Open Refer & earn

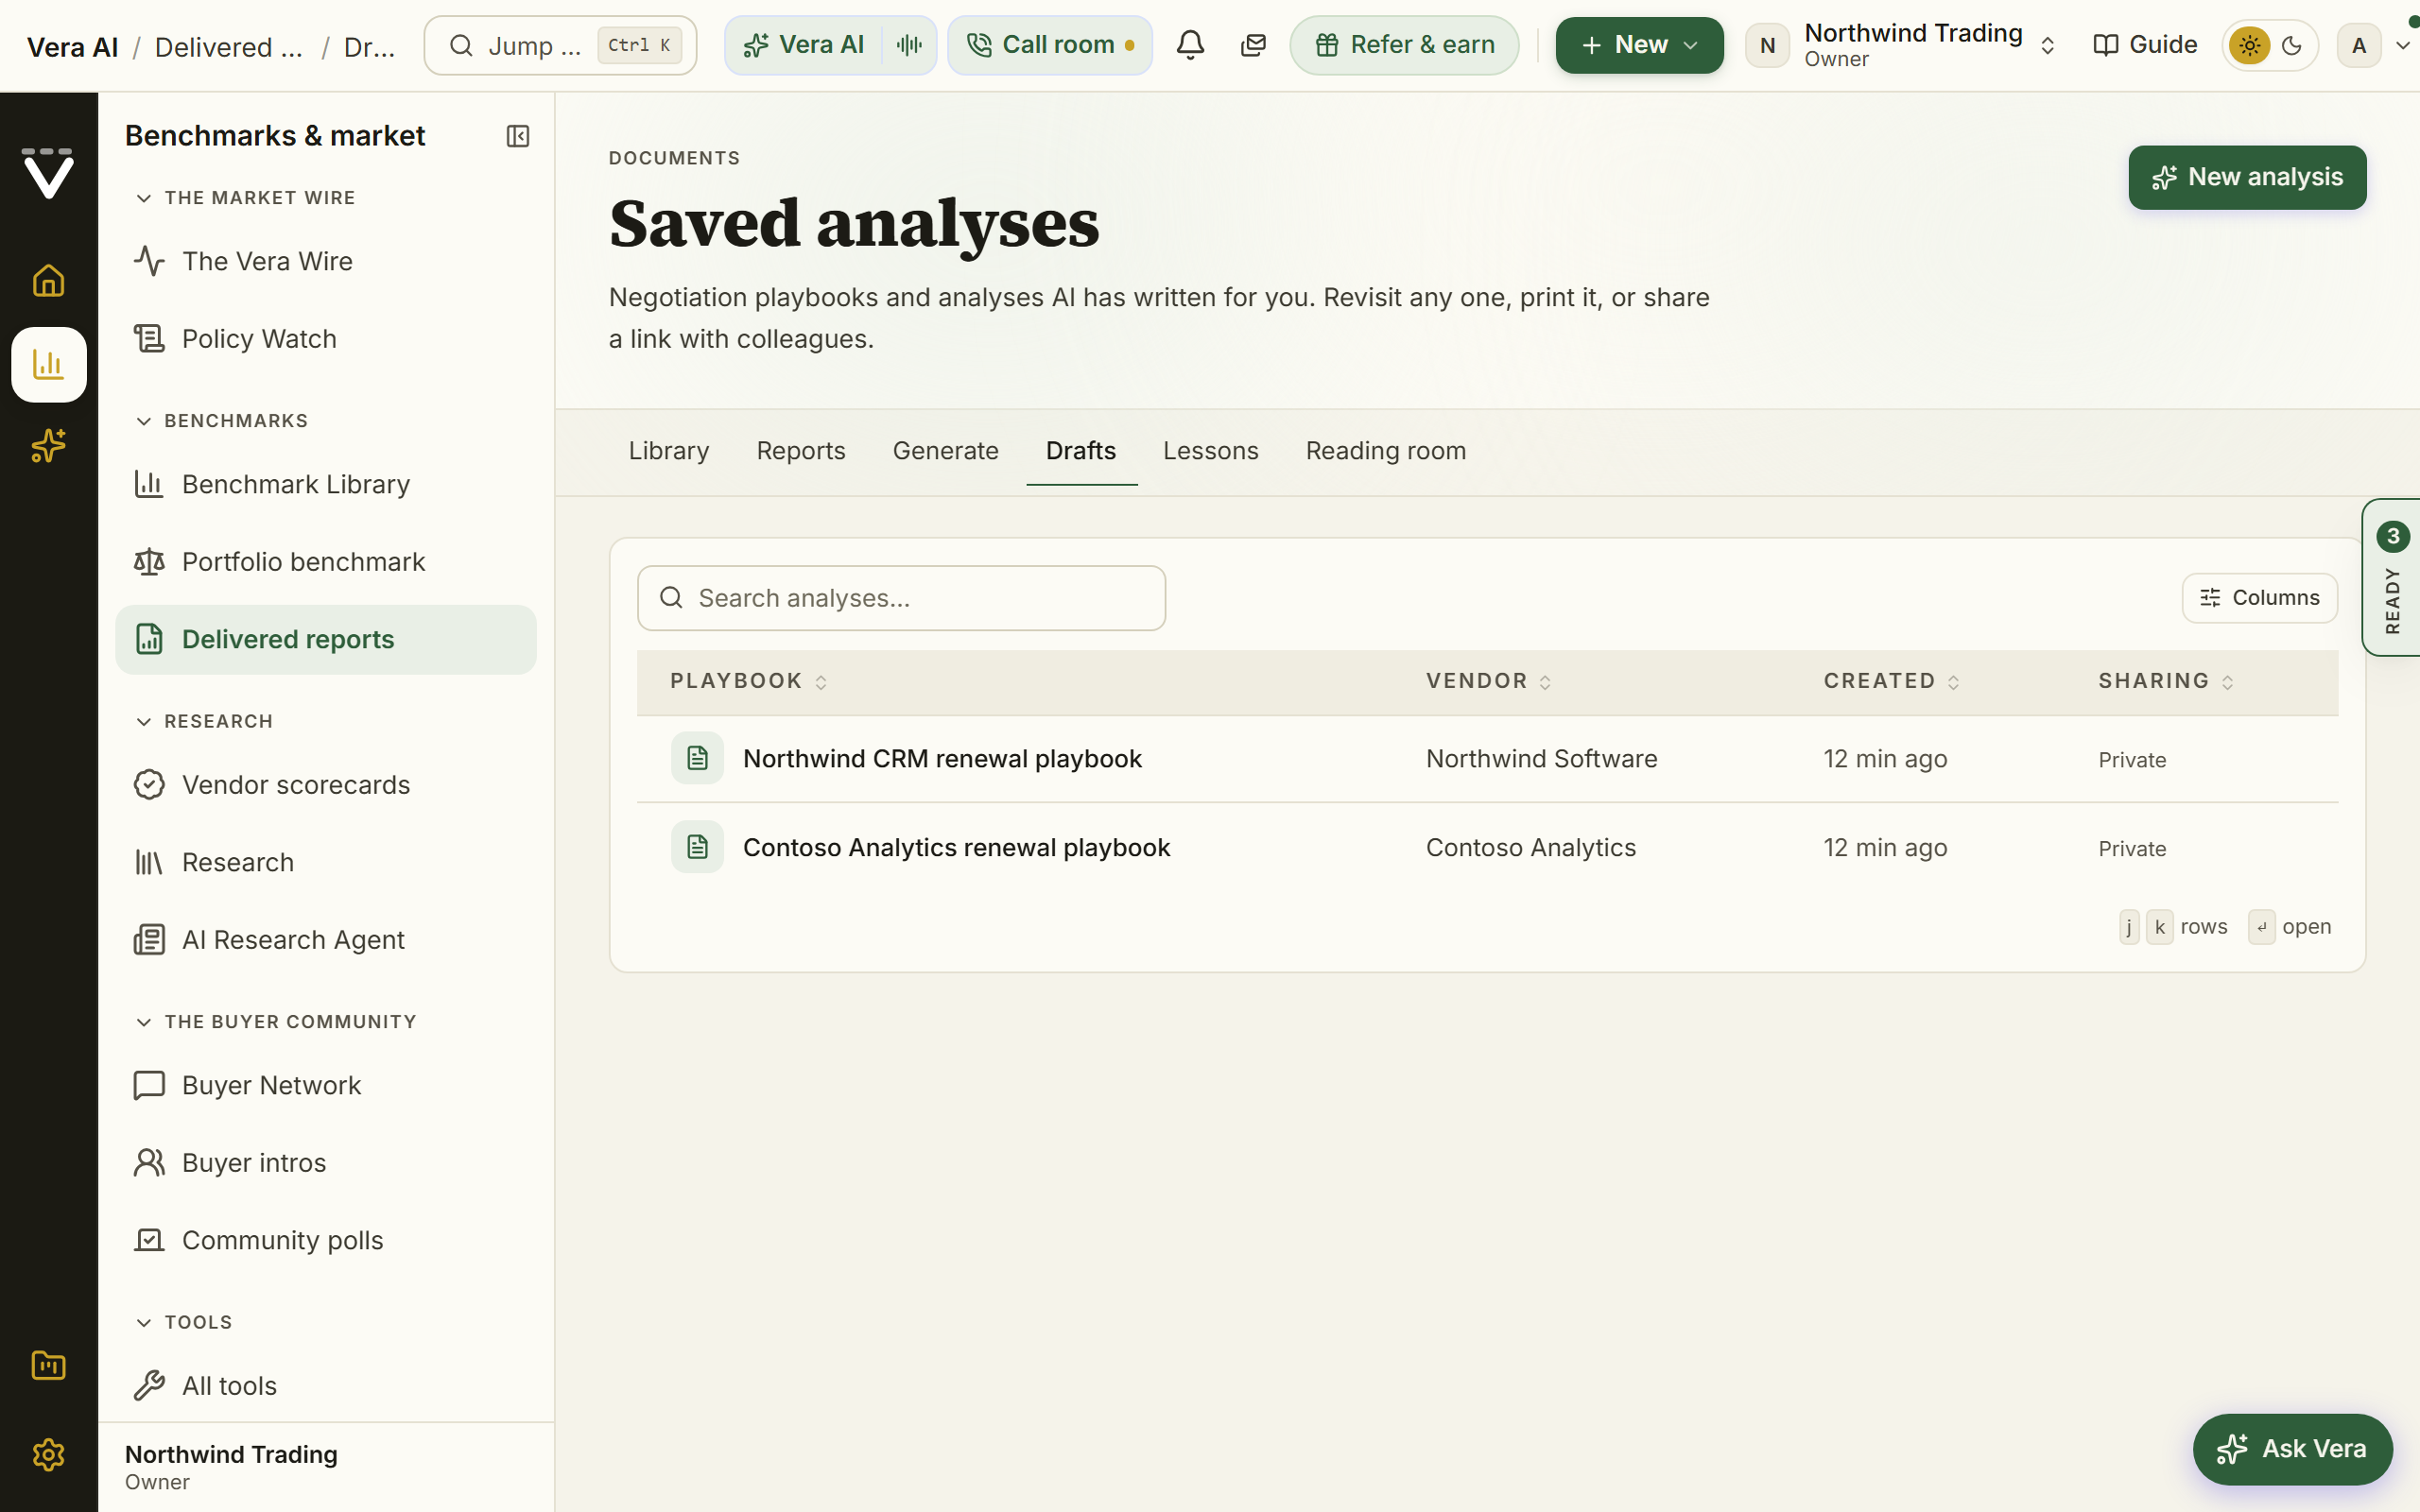coord(1404,45)
